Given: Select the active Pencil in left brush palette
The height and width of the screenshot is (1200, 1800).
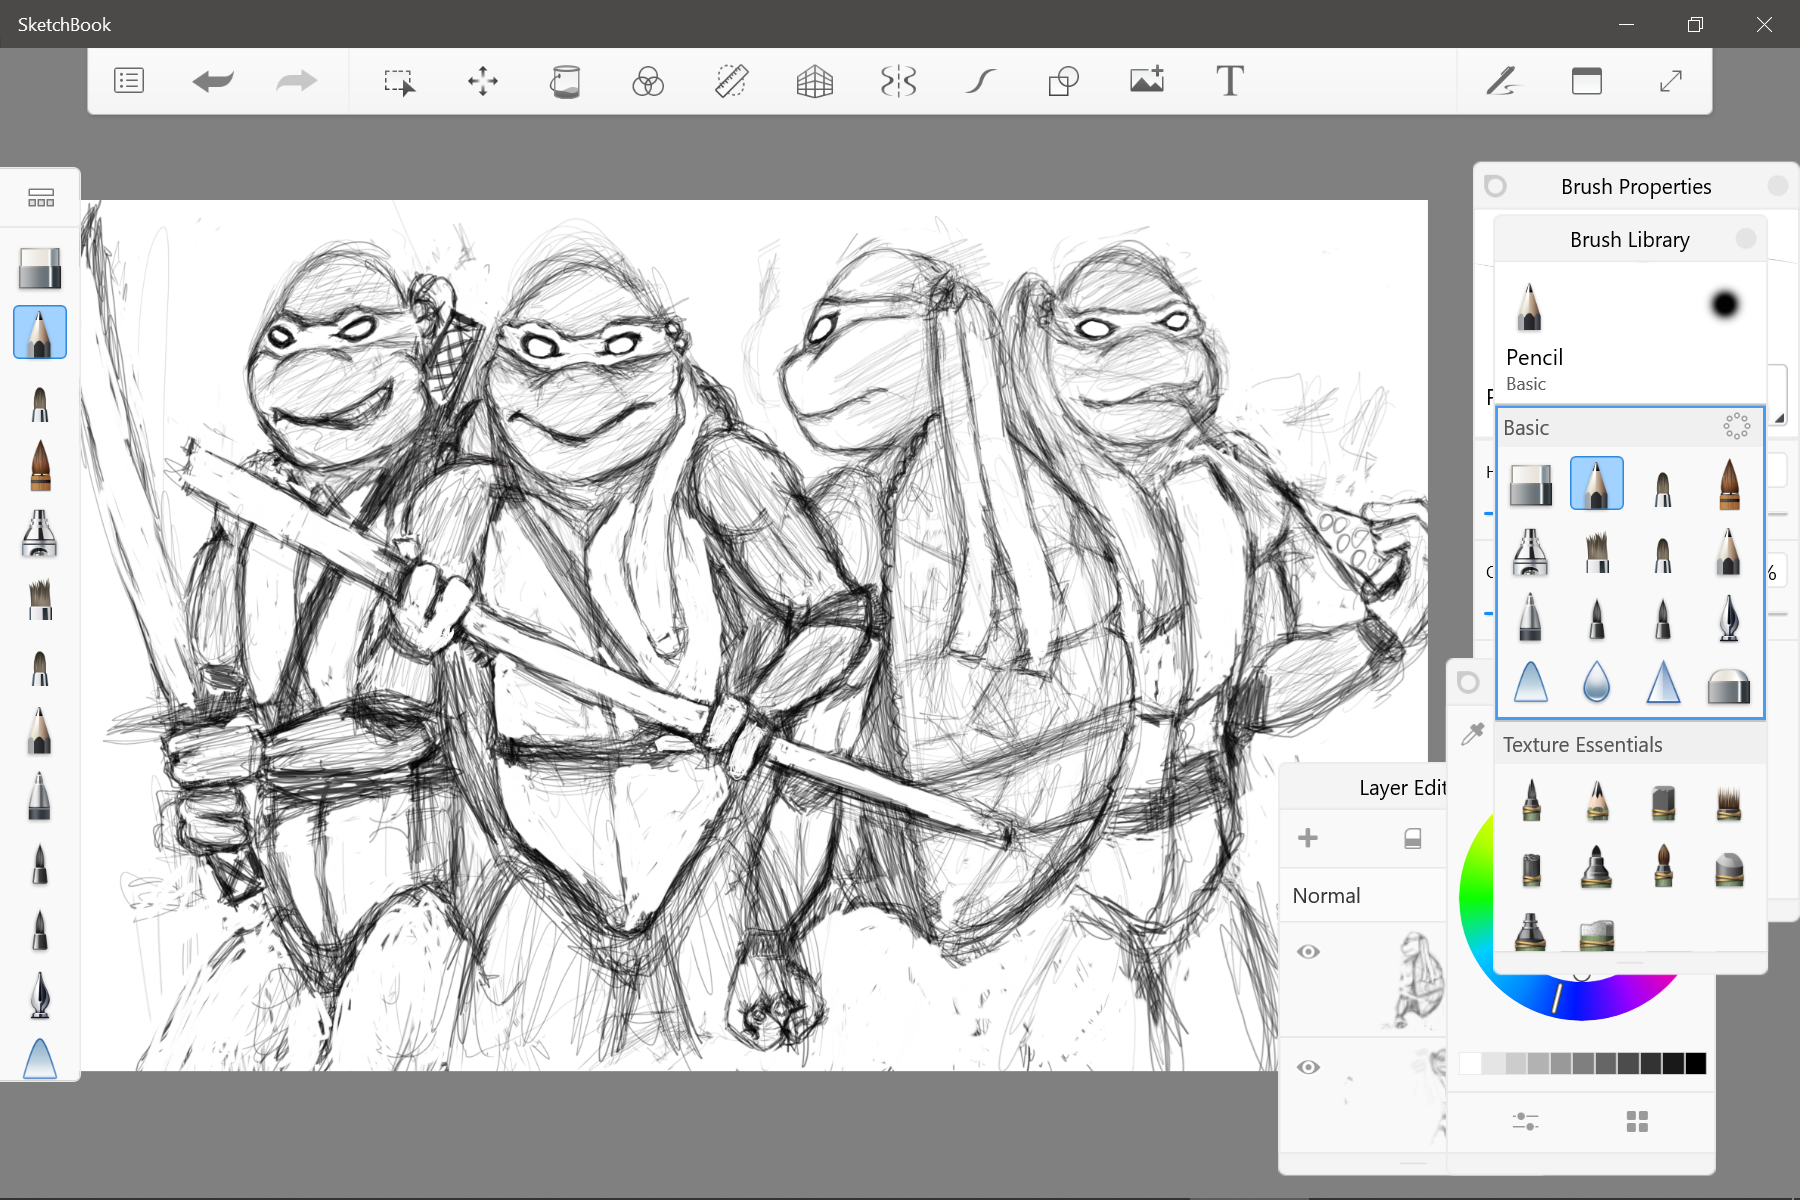Looking at the screenshot, I should pos(40,333).
